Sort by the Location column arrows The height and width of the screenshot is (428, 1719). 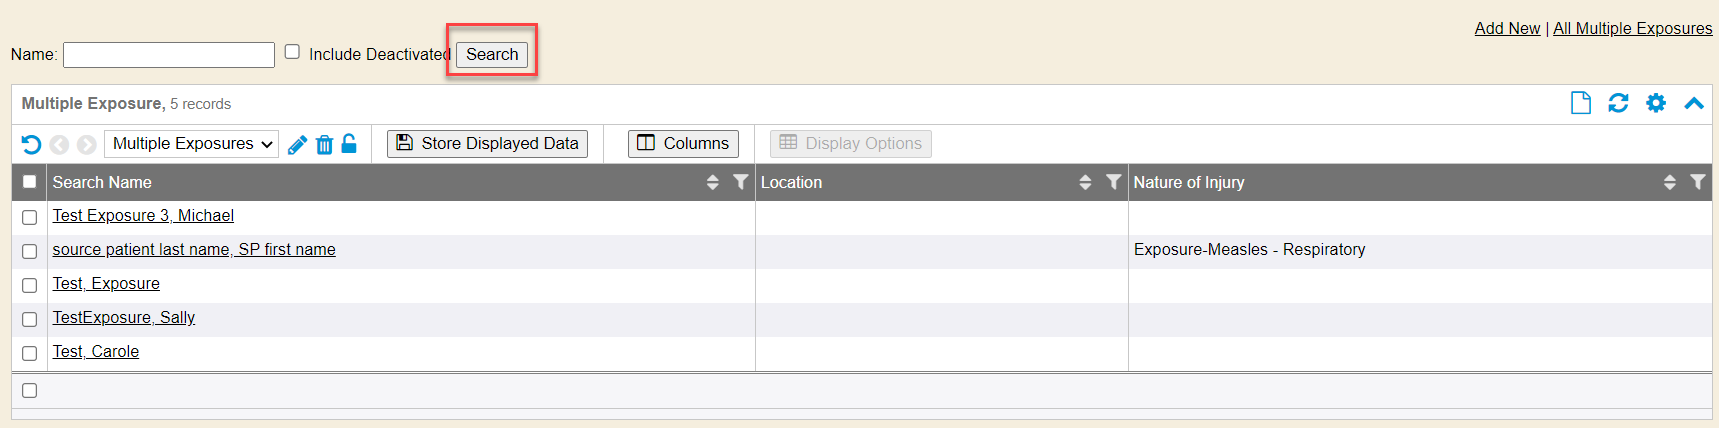click(1085, 182)
